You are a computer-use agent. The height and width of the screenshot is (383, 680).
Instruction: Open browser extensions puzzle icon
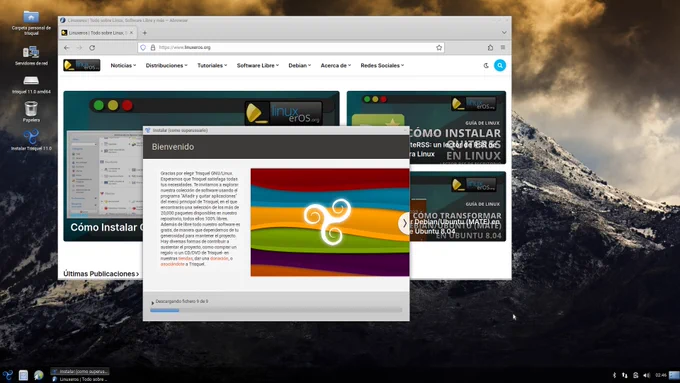coord(490,48)
